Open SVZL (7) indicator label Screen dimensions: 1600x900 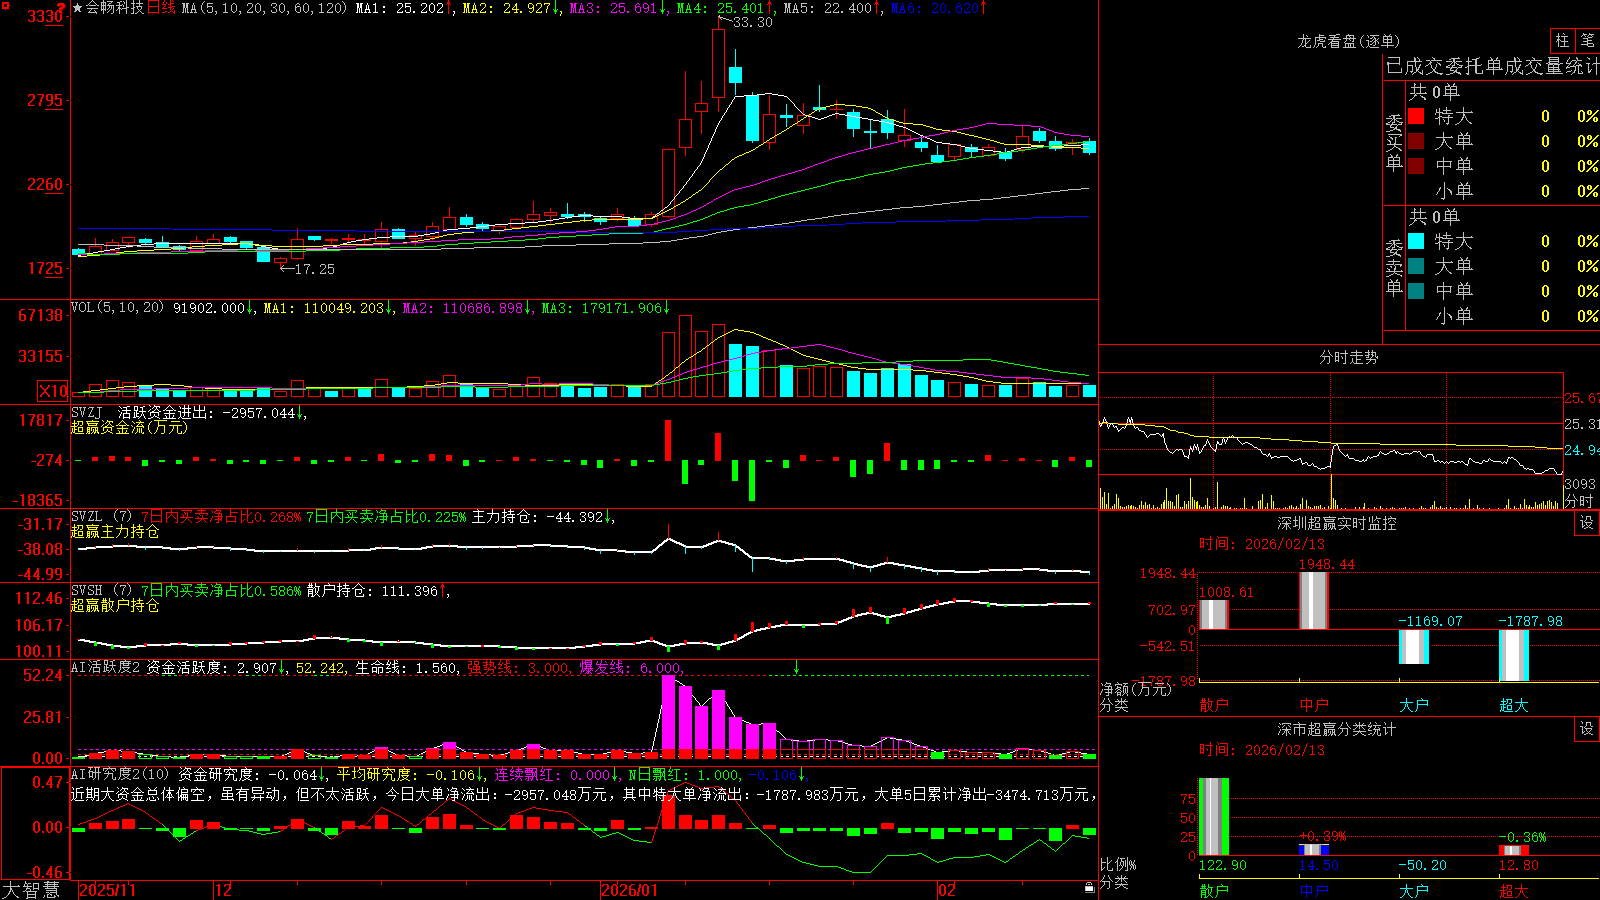(101, 516)
